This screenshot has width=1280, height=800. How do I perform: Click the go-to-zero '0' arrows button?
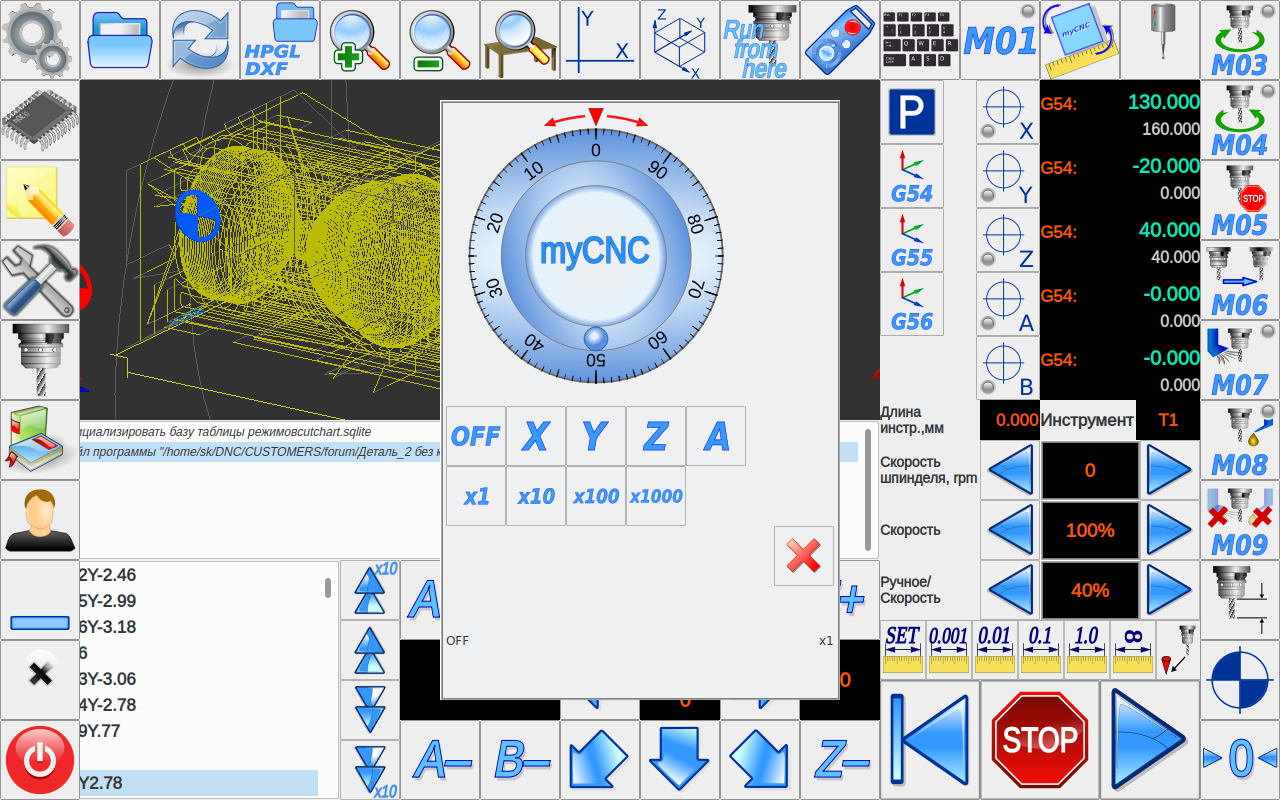tap(1240, 760)
